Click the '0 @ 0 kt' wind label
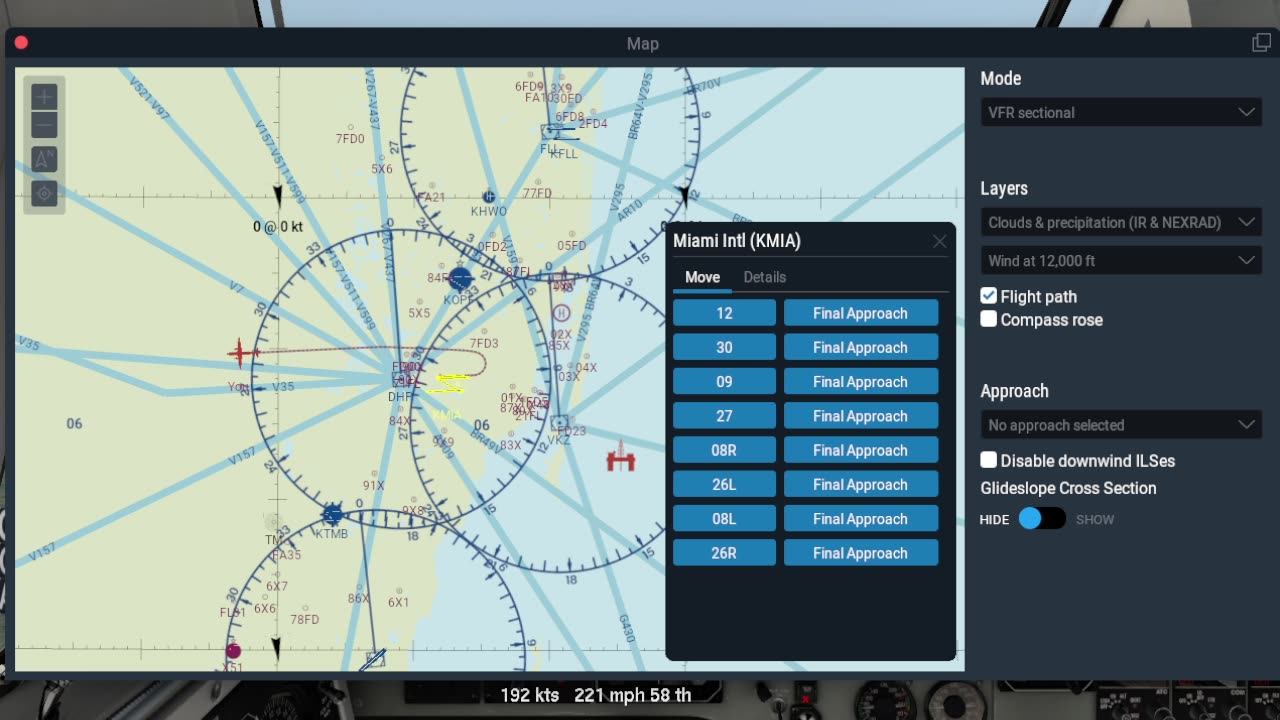This screenshot has height=720, width=1280. click(x=278, y=227)
